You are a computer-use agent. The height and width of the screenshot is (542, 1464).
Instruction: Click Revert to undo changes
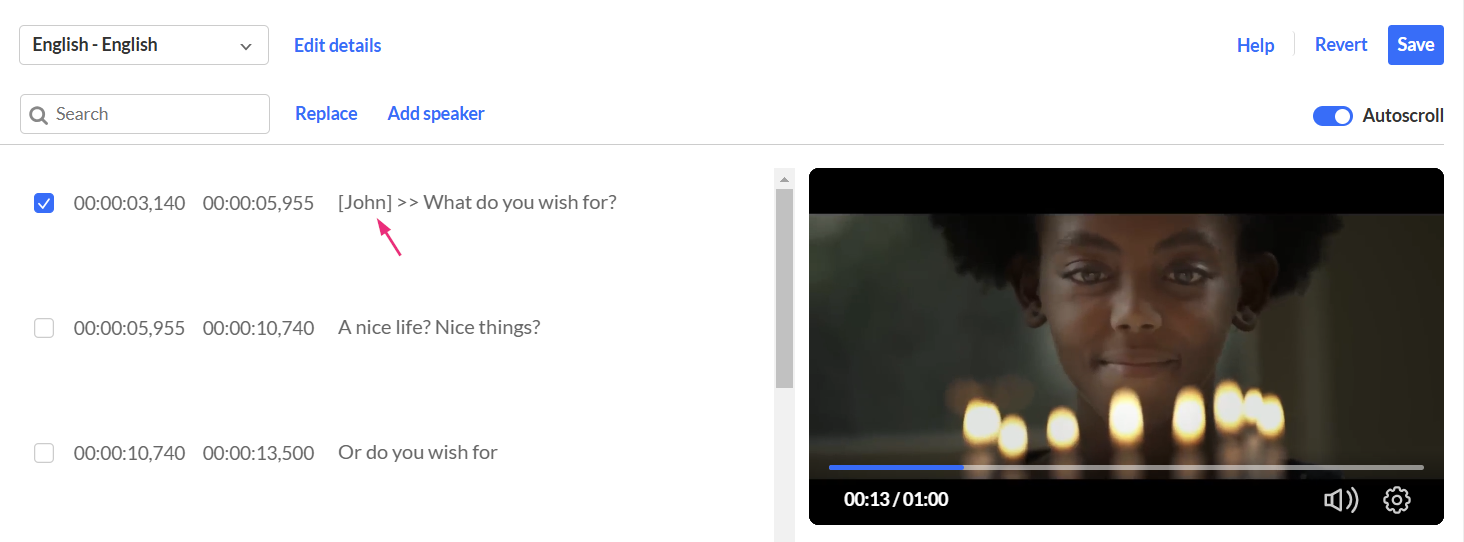1341,45
